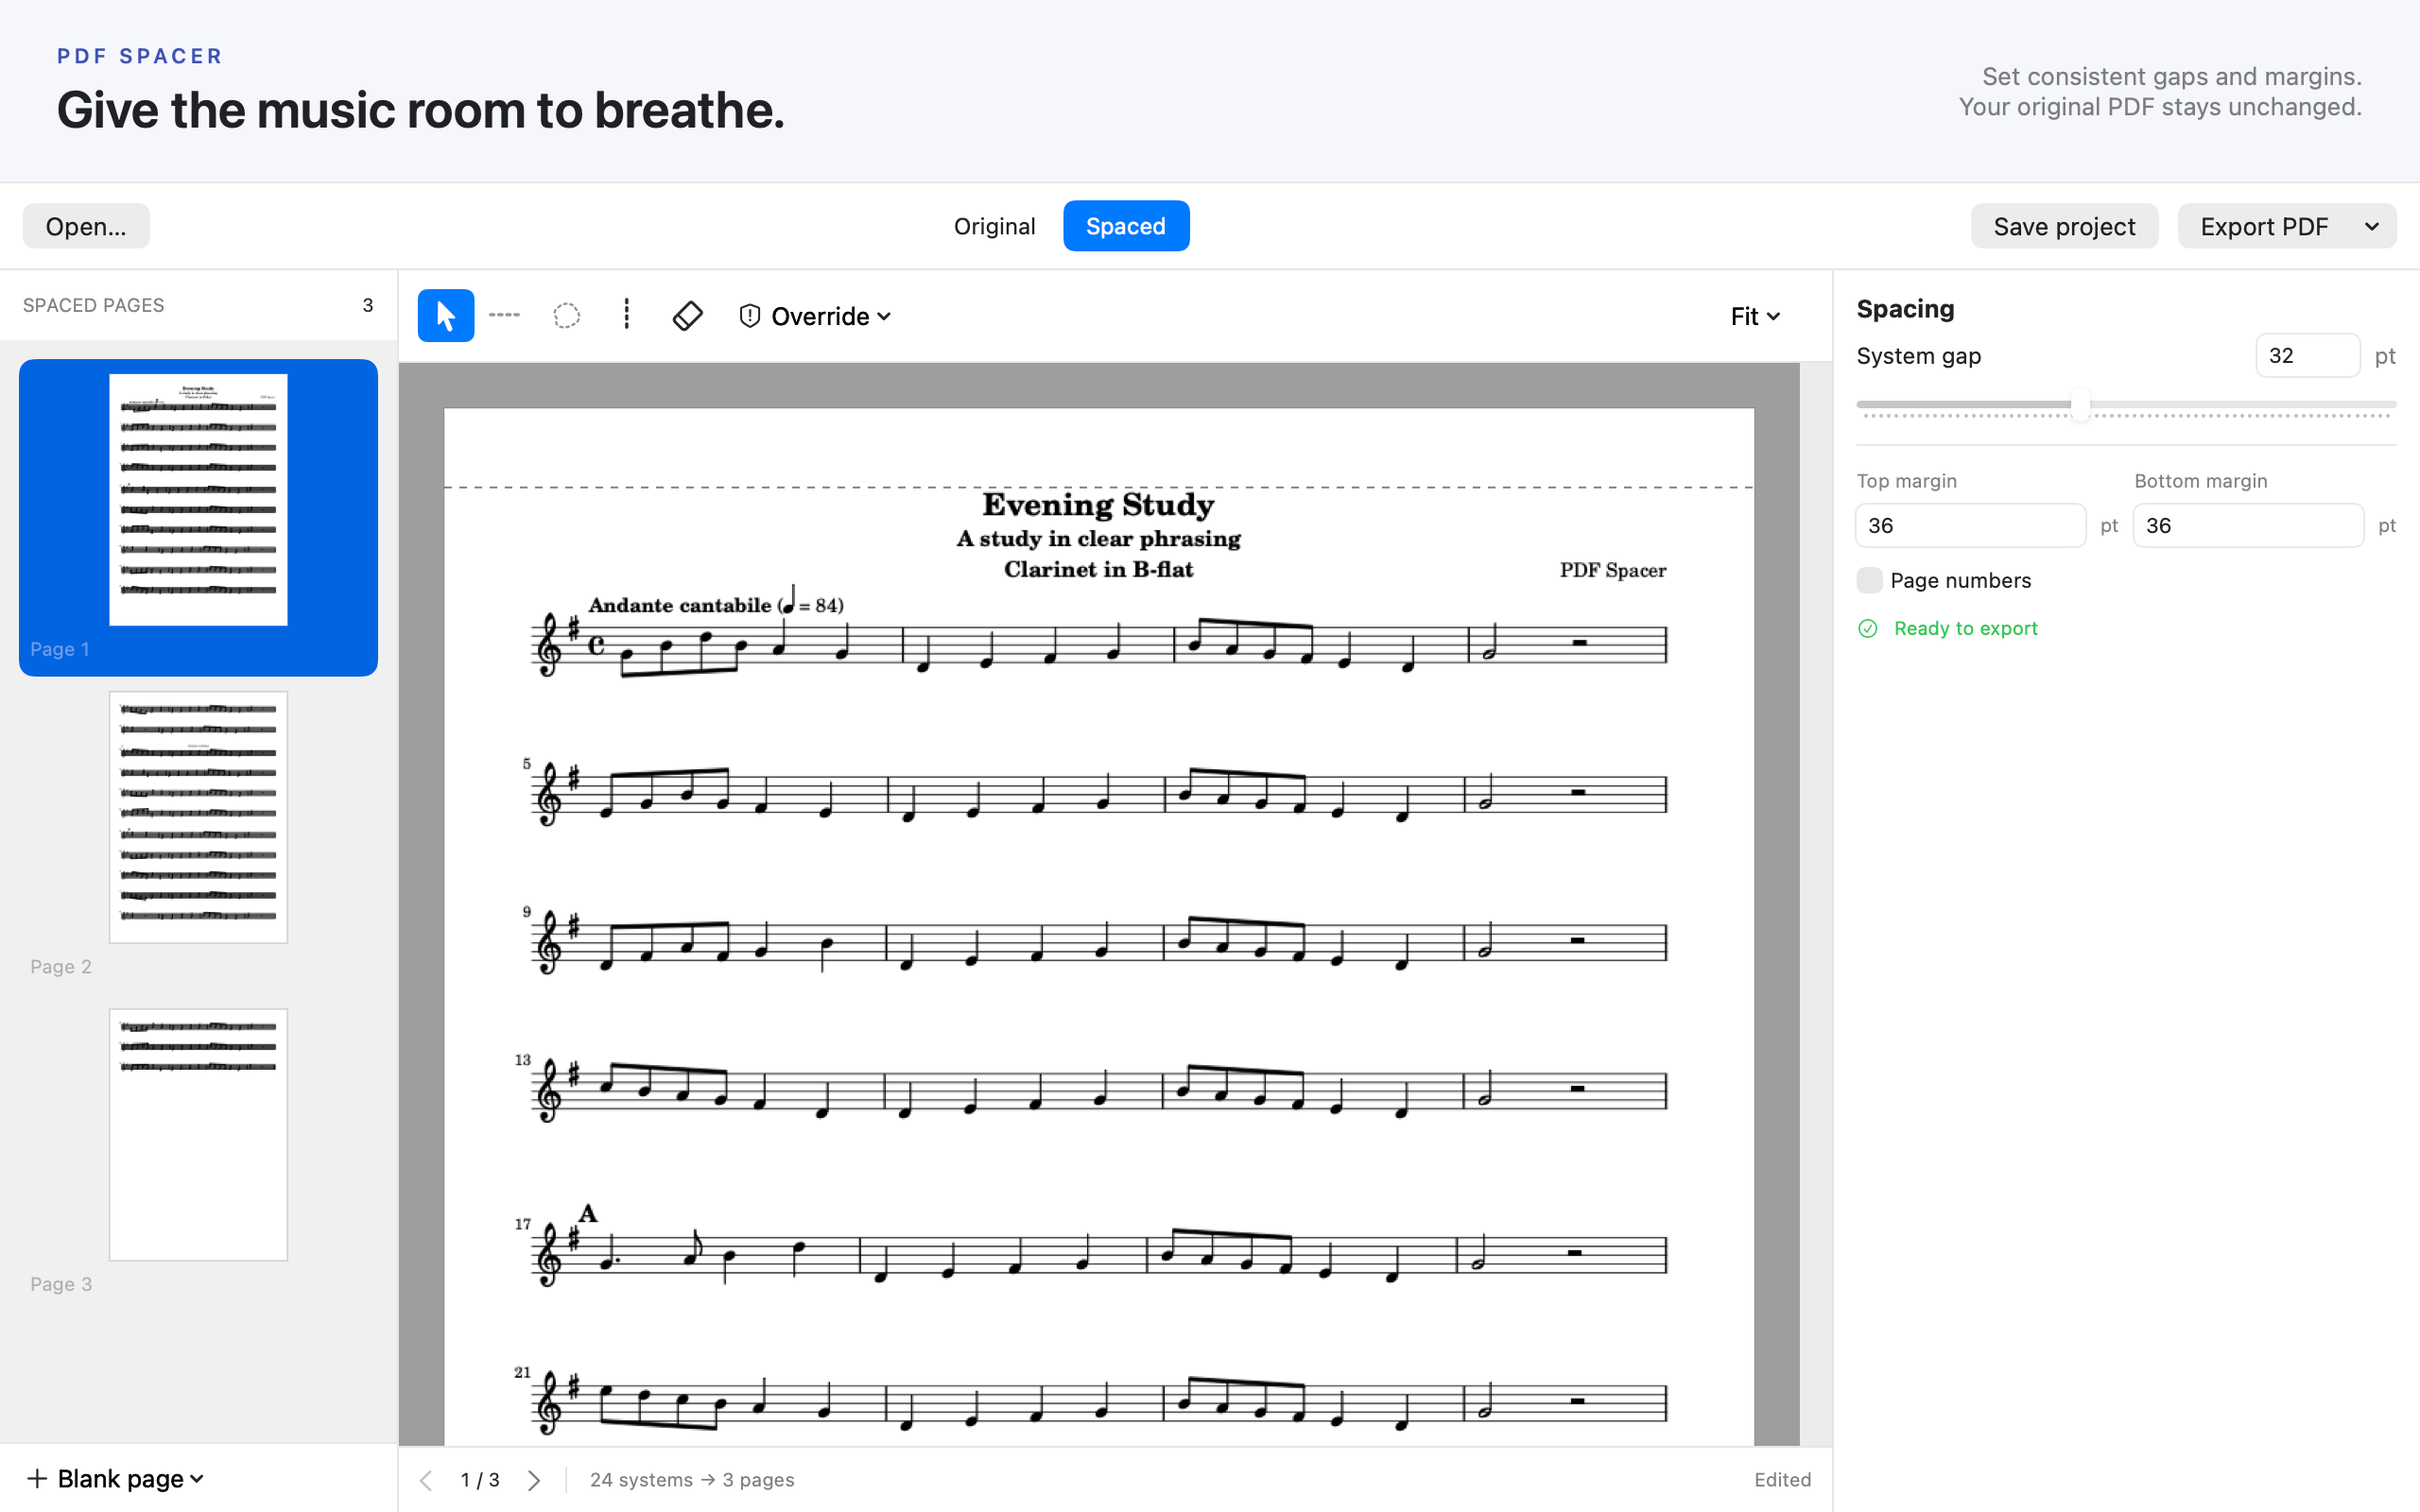Click the plus icon beside Blank page
The image size is (2420, 1512).
[37, 1478]
